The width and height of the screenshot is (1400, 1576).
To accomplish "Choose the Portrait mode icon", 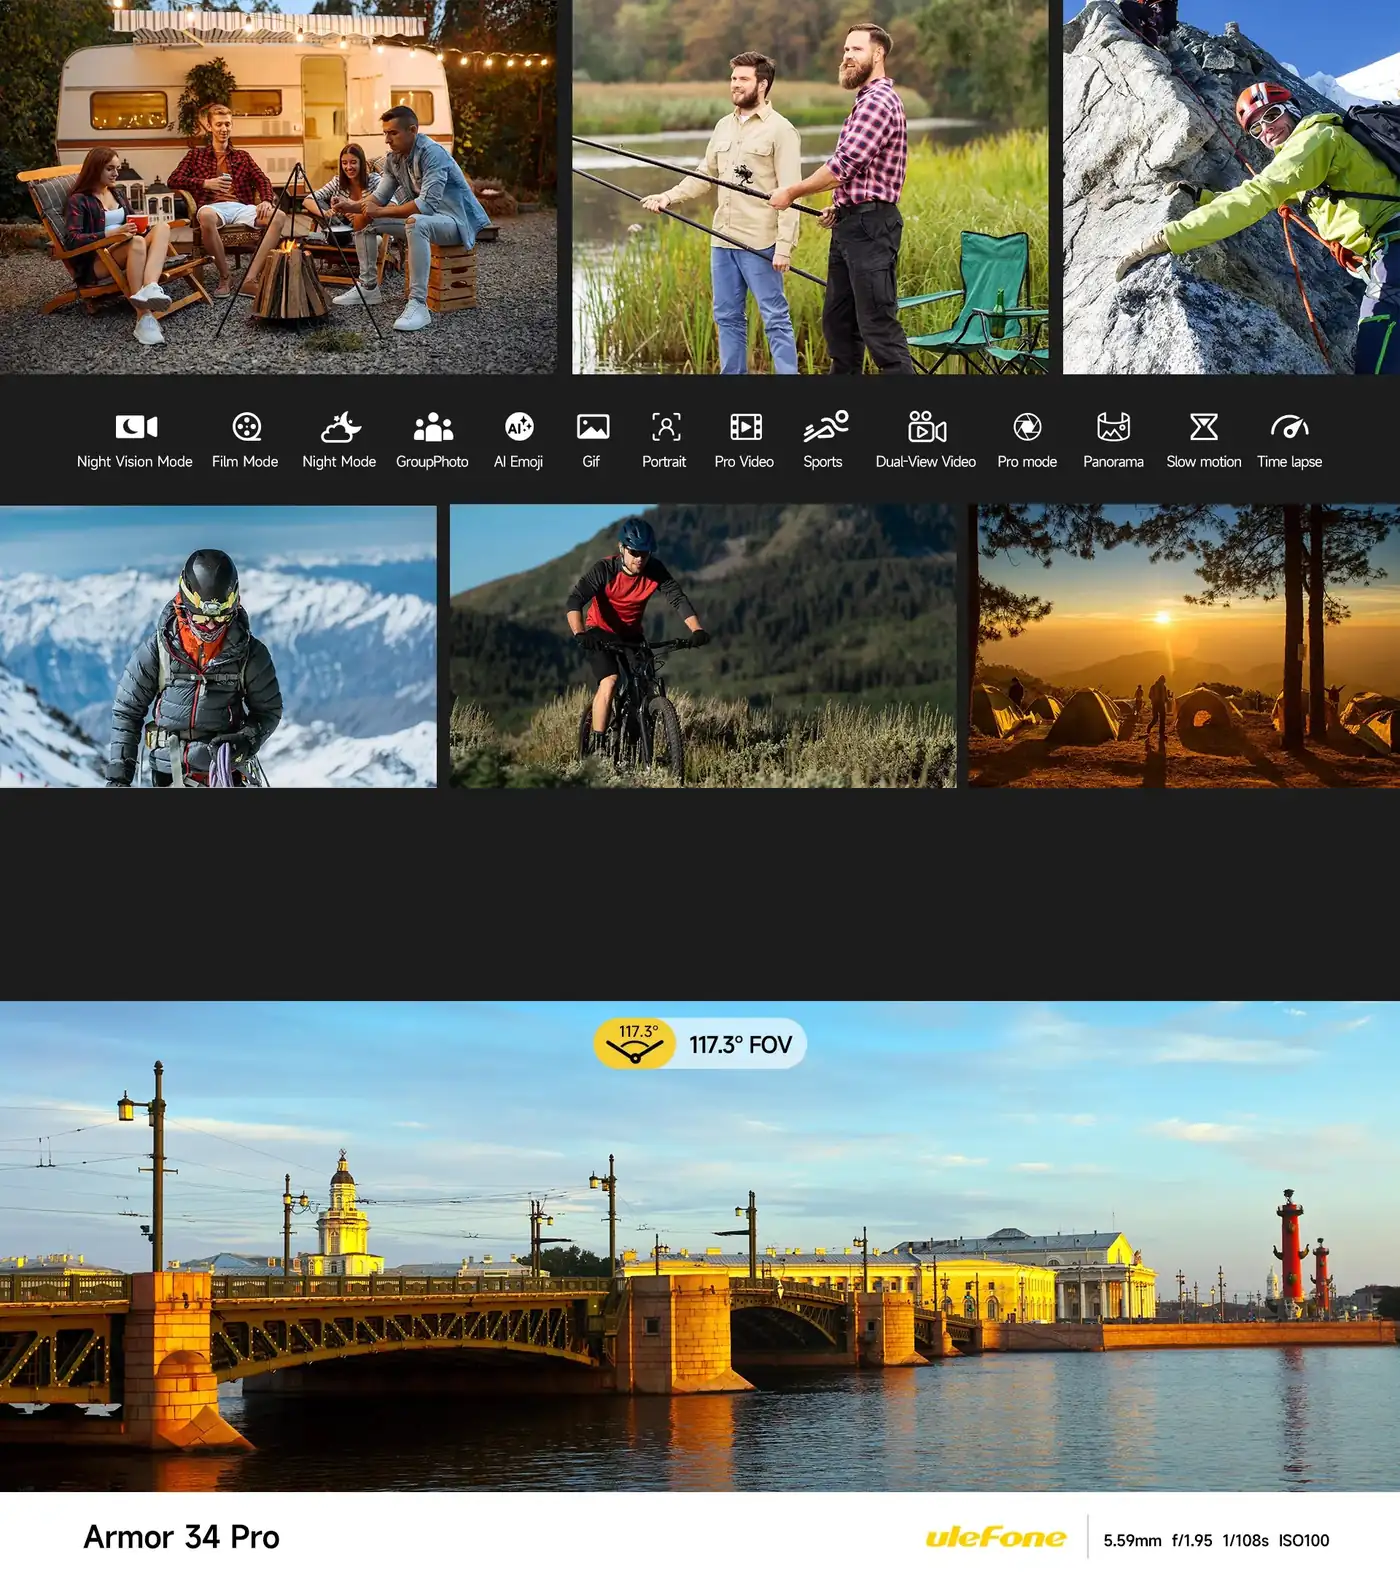I will tap(666, 427).
